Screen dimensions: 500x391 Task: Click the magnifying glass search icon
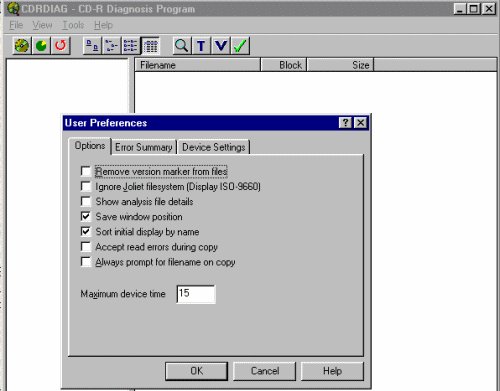pos(182,45)
